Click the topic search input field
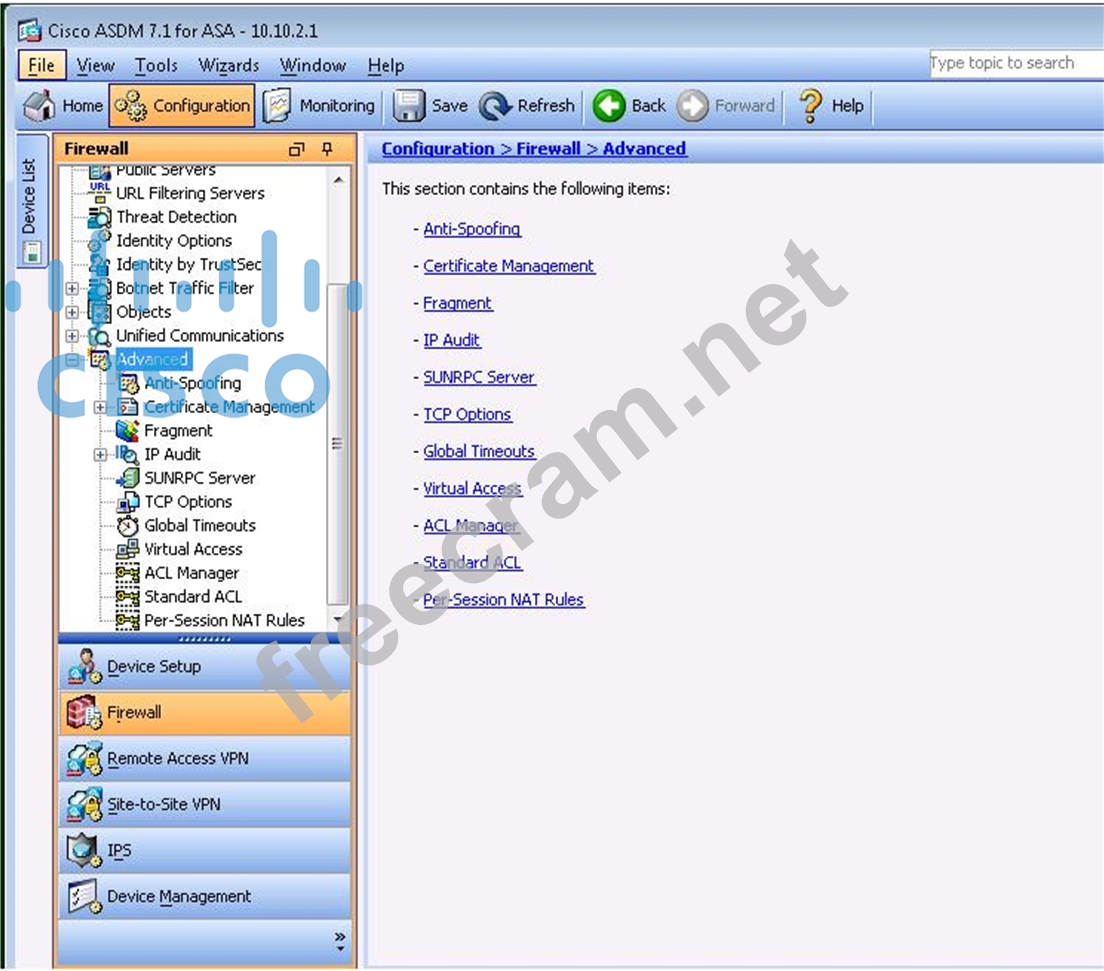This screenshot has height=971, width=1104. pyautogui.click(x=1012, y=63)
